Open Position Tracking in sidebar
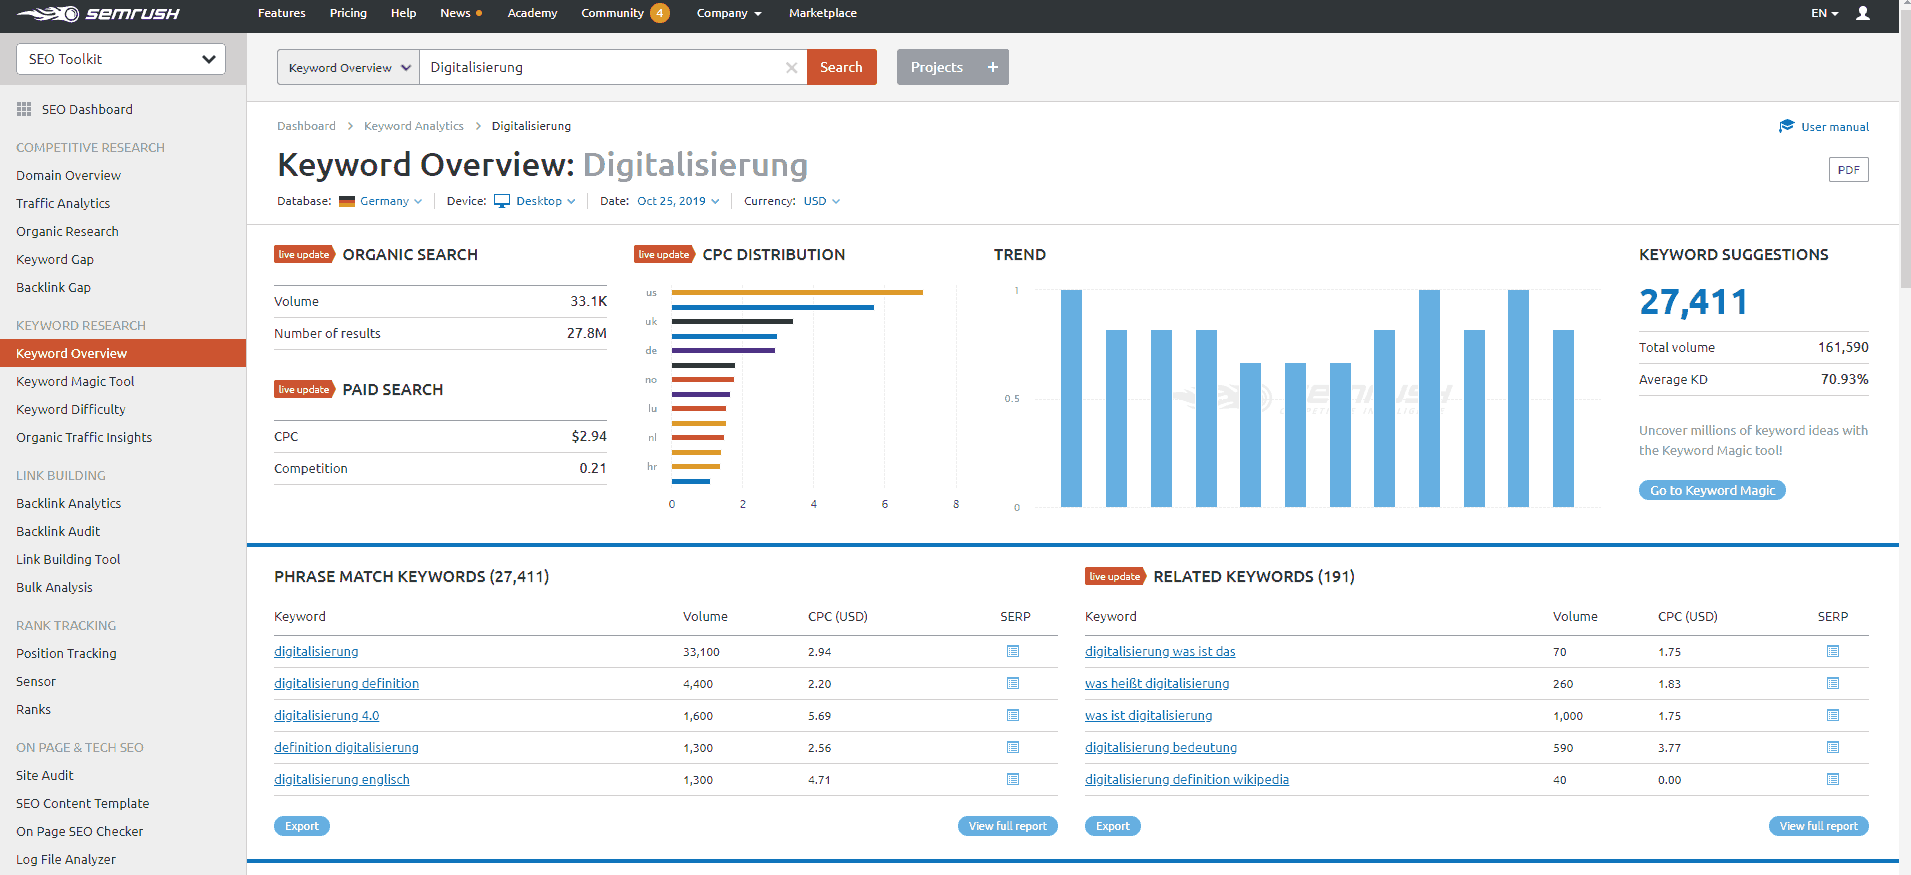This screenshot has height=875, width=1911. click(x=66, y=653)
